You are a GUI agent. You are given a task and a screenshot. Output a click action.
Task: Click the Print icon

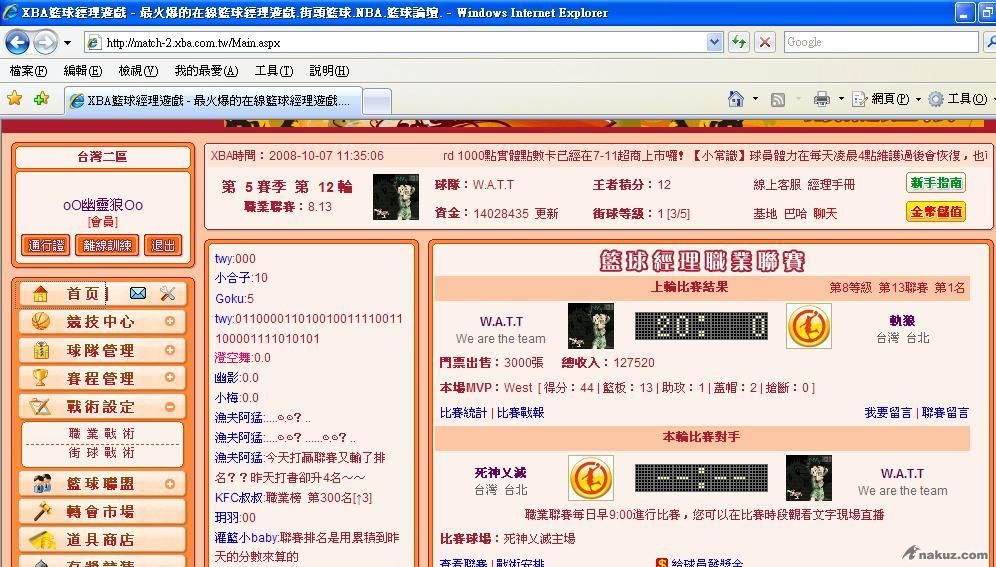[821, 99]
